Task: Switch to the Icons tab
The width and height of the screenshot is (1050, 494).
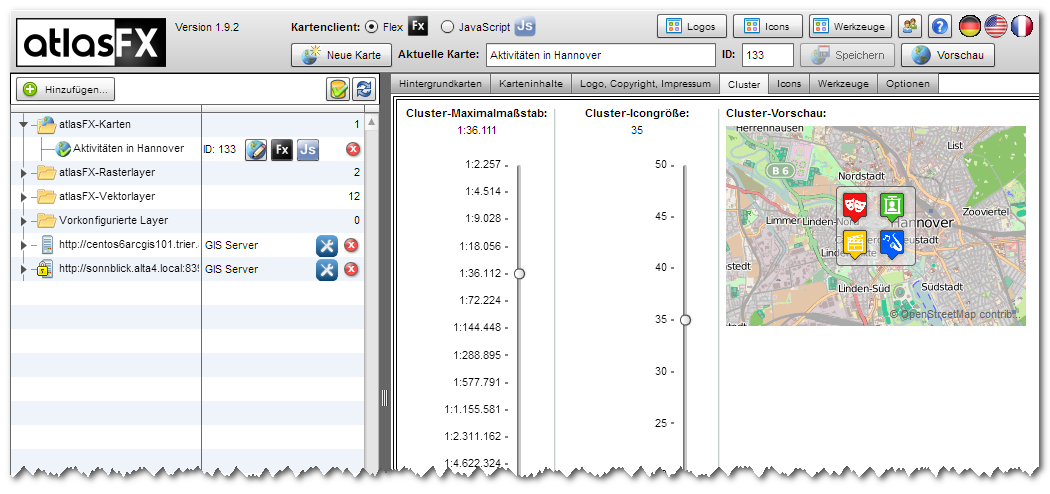Action: point(789,84)
